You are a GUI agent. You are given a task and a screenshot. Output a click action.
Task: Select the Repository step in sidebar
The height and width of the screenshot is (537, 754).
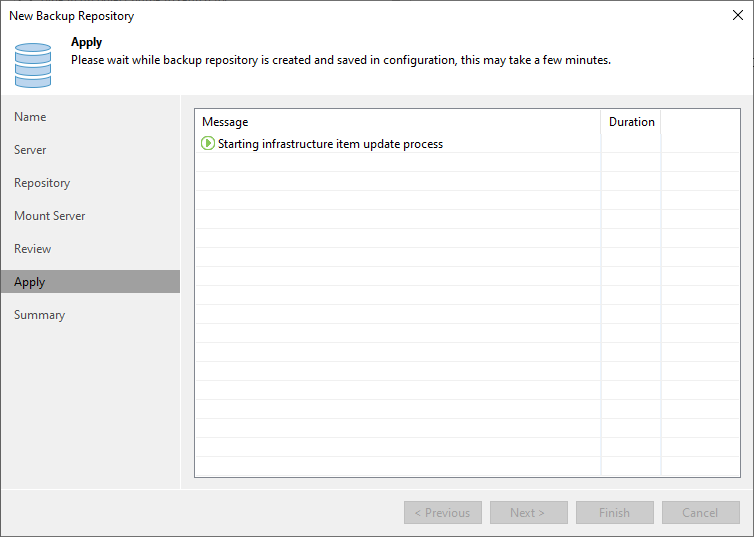point(42,183)
